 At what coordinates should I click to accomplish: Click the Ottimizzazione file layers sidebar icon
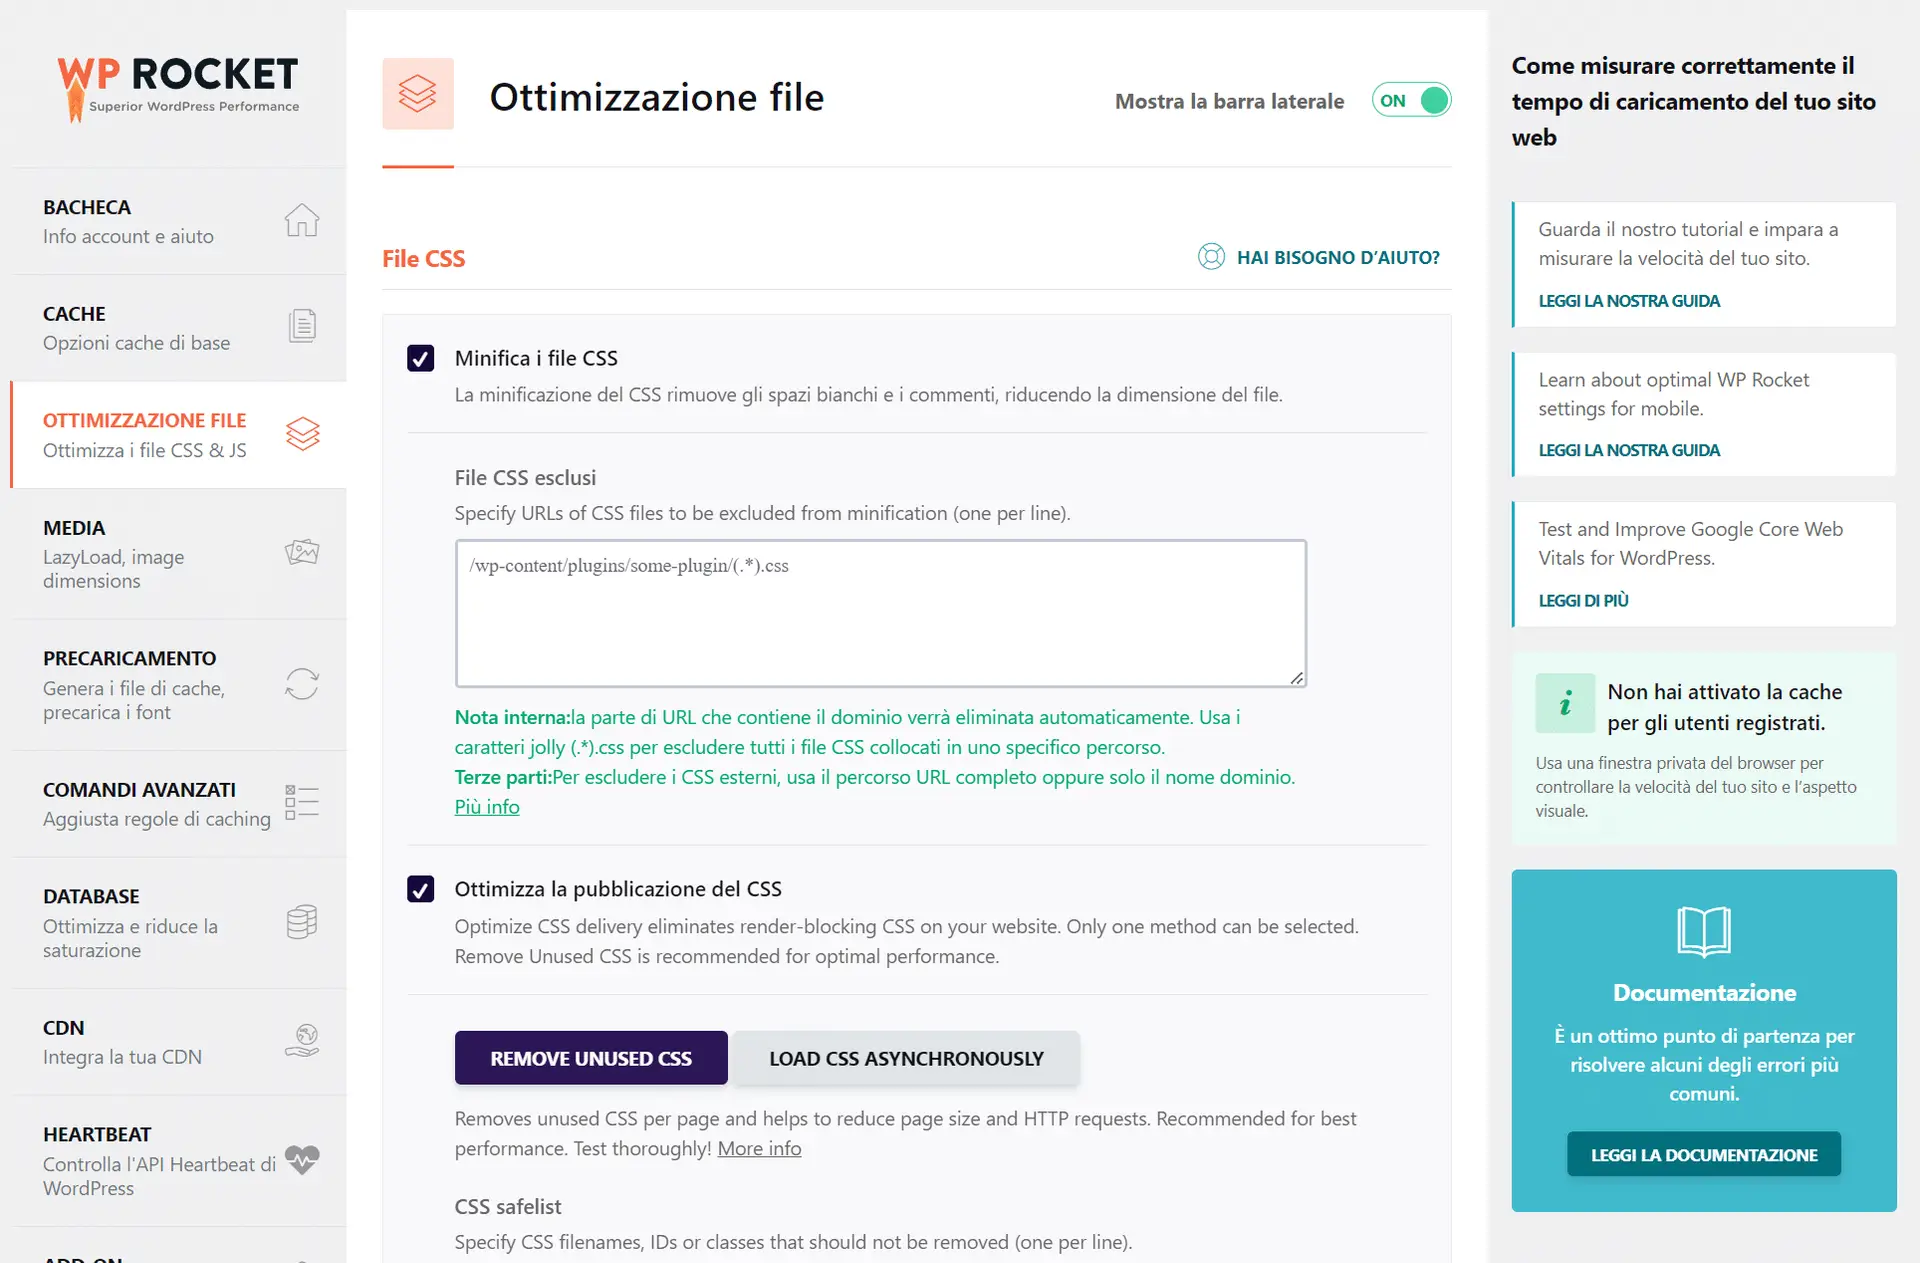point(302,434)
